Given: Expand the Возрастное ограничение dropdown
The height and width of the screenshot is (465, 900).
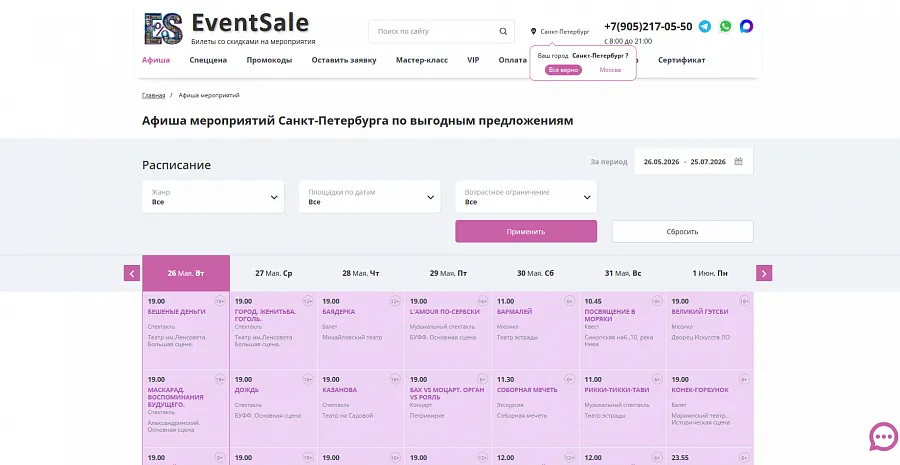Looking at the screenshot, I should coord(526,197).
